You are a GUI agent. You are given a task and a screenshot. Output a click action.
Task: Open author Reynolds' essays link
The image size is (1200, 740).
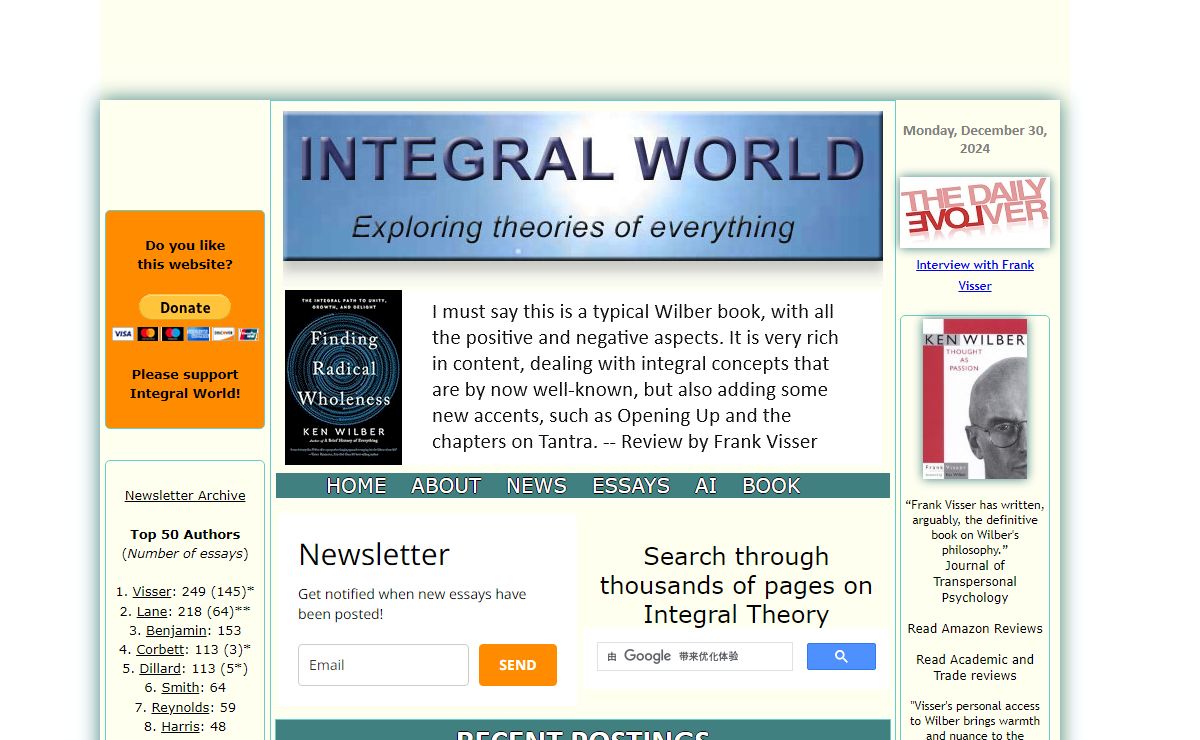coord(180,708)
